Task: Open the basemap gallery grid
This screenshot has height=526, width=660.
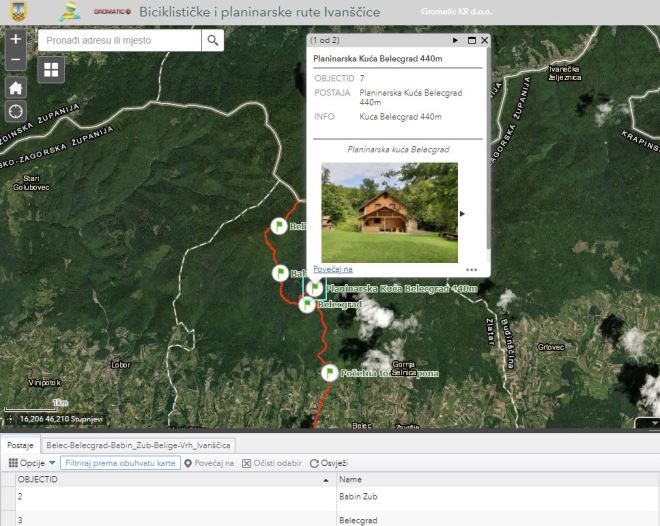Action: coord(51,69)
